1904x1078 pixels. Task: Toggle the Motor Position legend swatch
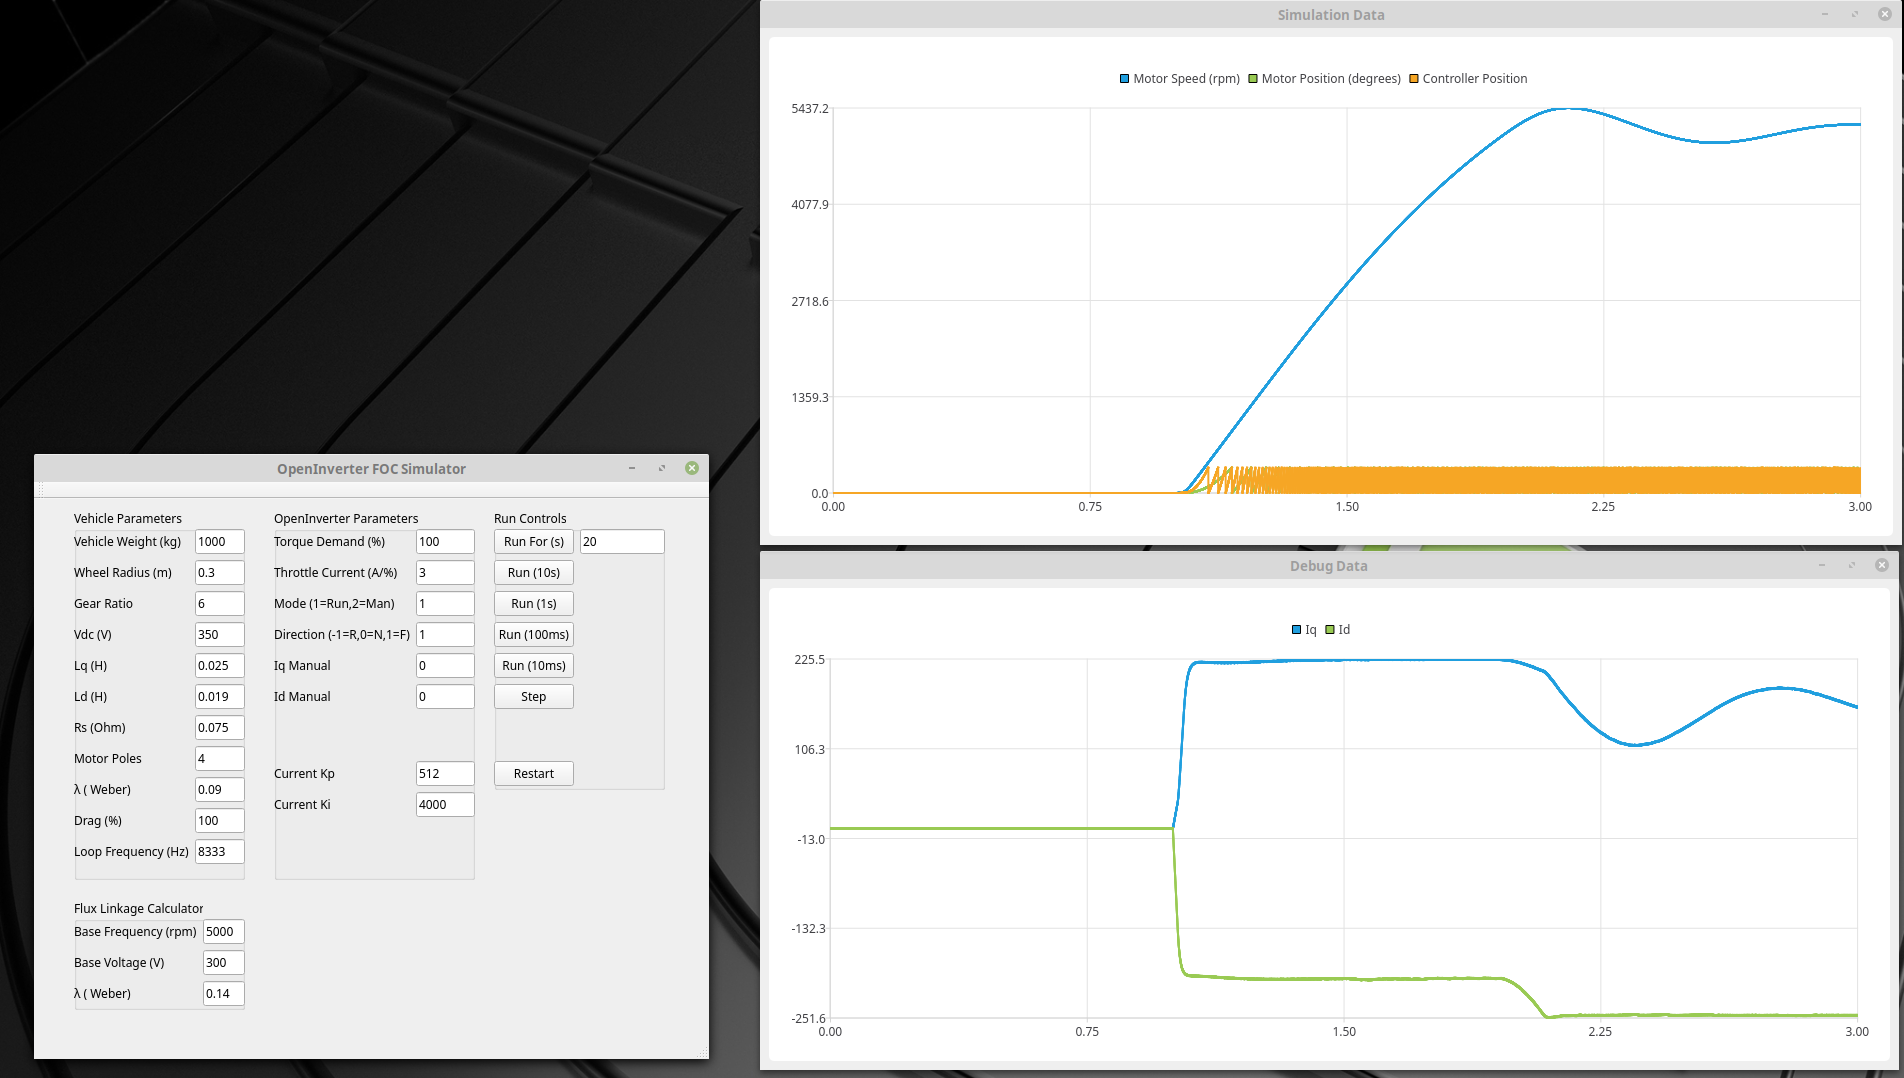1253,79
